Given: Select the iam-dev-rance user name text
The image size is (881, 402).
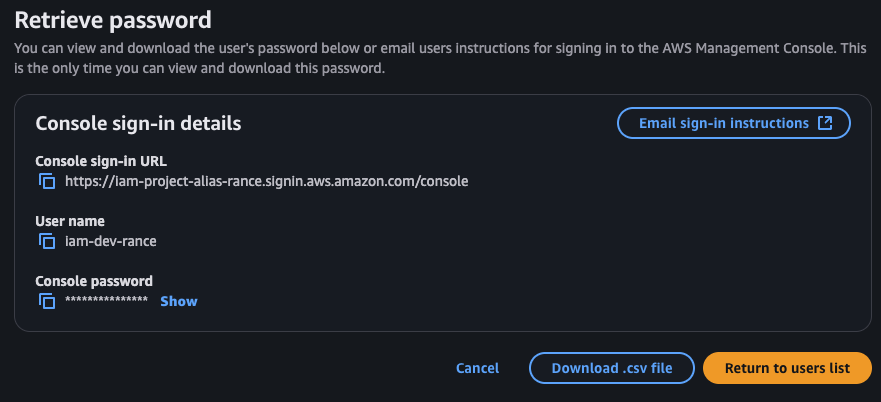Looking at the screenshot, I should (x=111, y=241).
